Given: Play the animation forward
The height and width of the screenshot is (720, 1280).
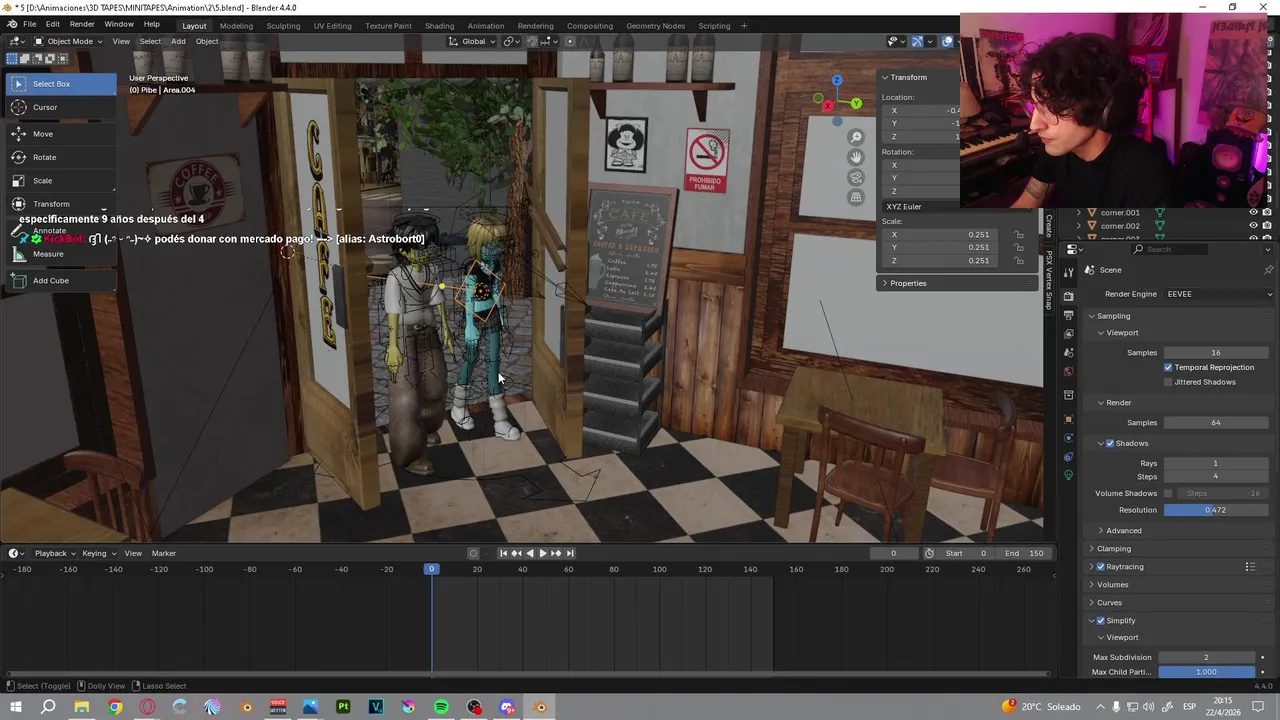Looking at the screenshot, I should tap(542, 553).
